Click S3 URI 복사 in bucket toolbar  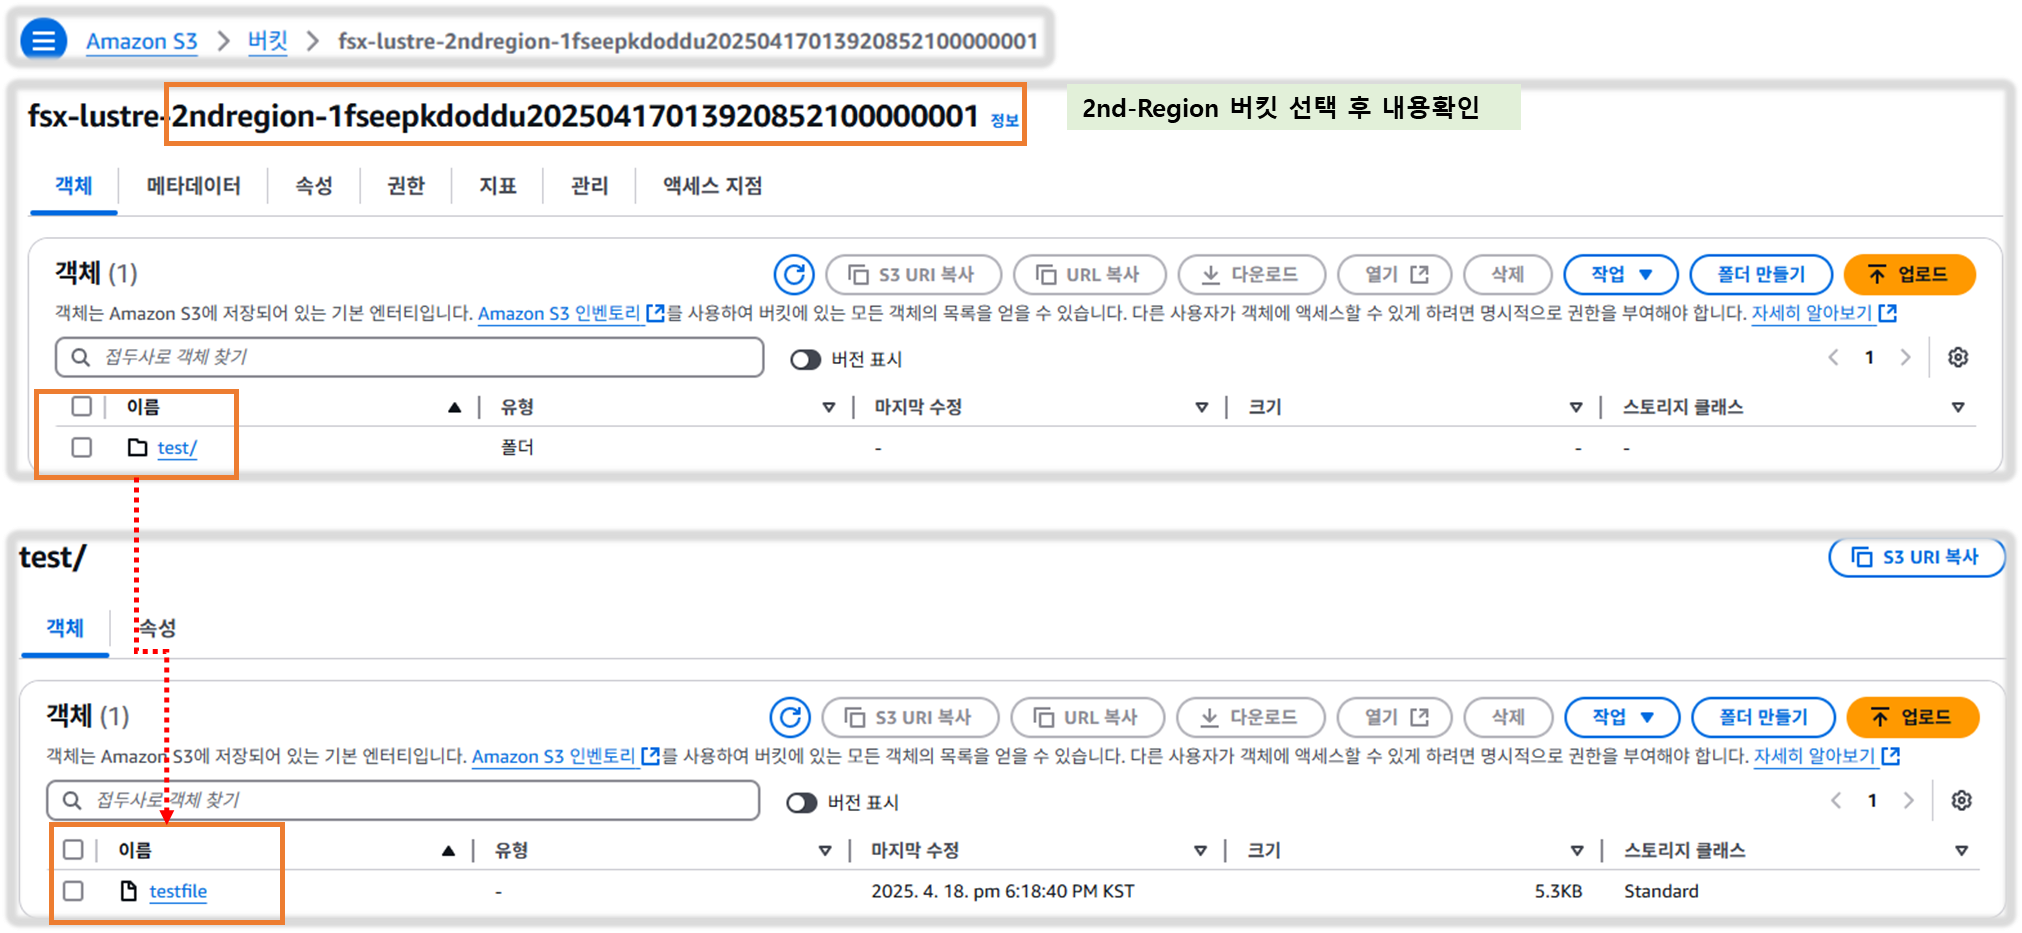913,274
